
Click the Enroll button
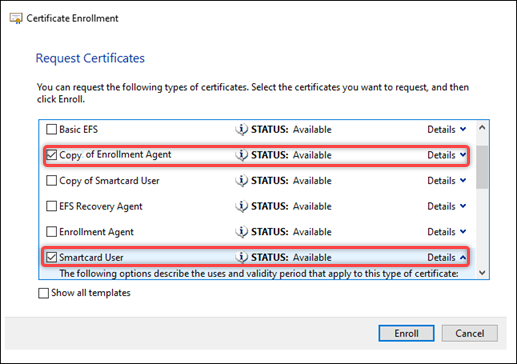click(406, 333)
